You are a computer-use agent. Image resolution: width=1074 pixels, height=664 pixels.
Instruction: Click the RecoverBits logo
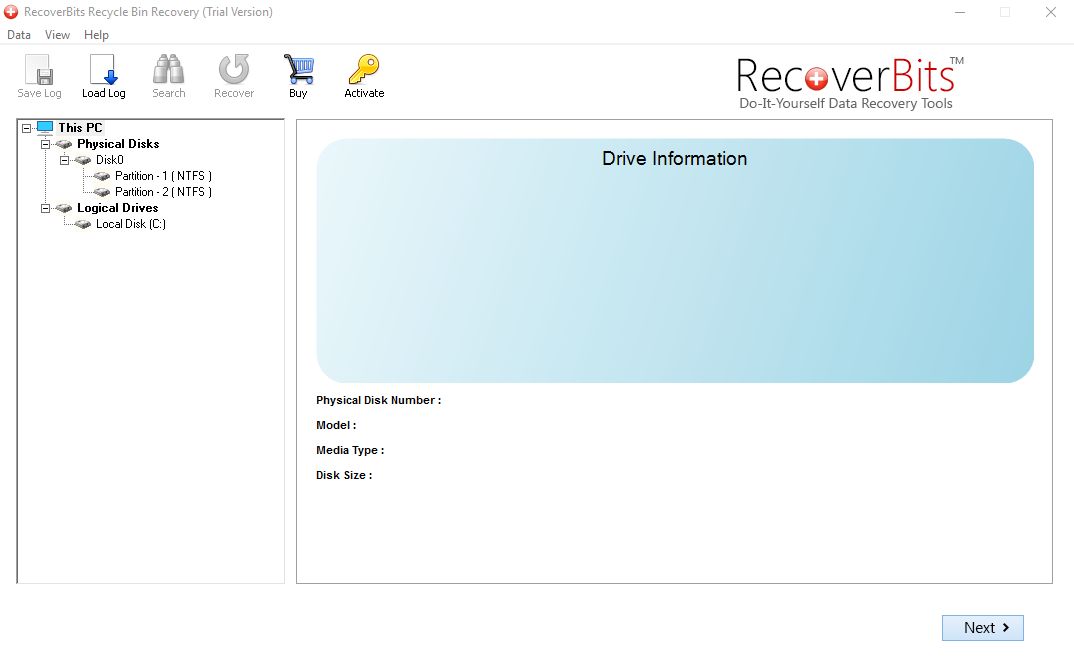pos(847,82)
